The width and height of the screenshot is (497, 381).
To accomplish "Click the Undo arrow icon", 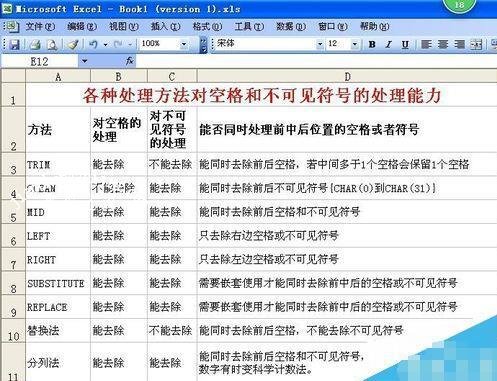I will point(93,44).
